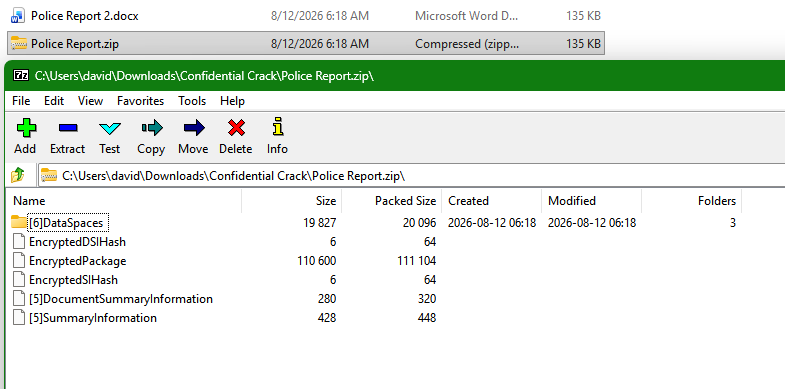Click the DataSpaces folders count 3

point(732,223)
